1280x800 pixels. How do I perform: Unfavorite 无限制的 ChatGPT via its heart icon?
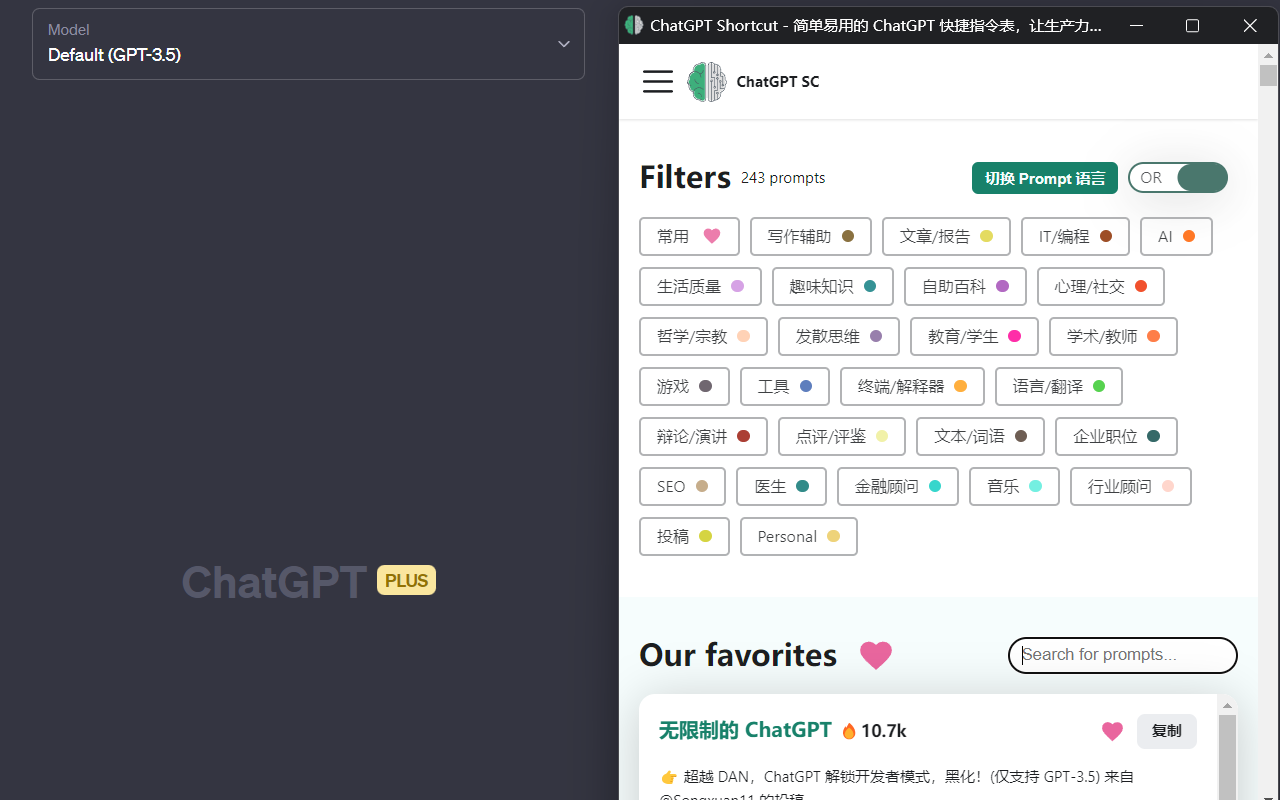[1112, 731]
